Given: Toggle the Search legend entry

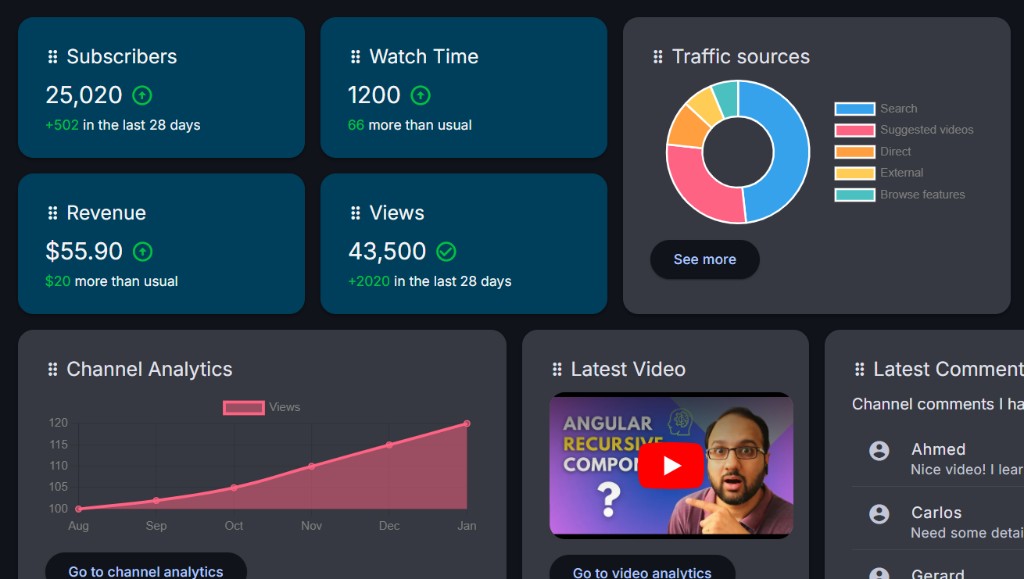Looking at the screenshot, I should 876,108.
